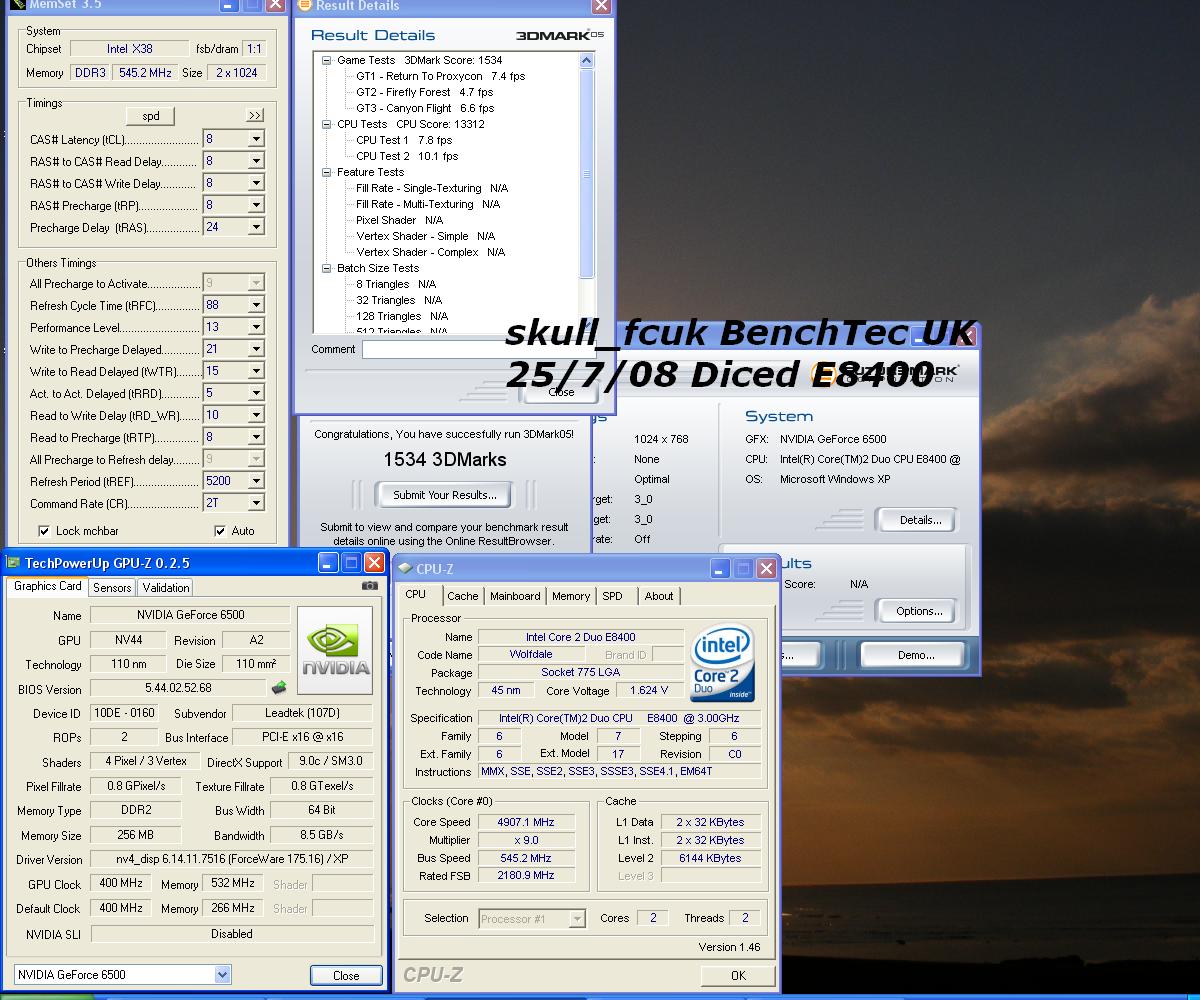
Task: Select Fill Rate - Single-Texturing row
Action: tap(432, 188)
